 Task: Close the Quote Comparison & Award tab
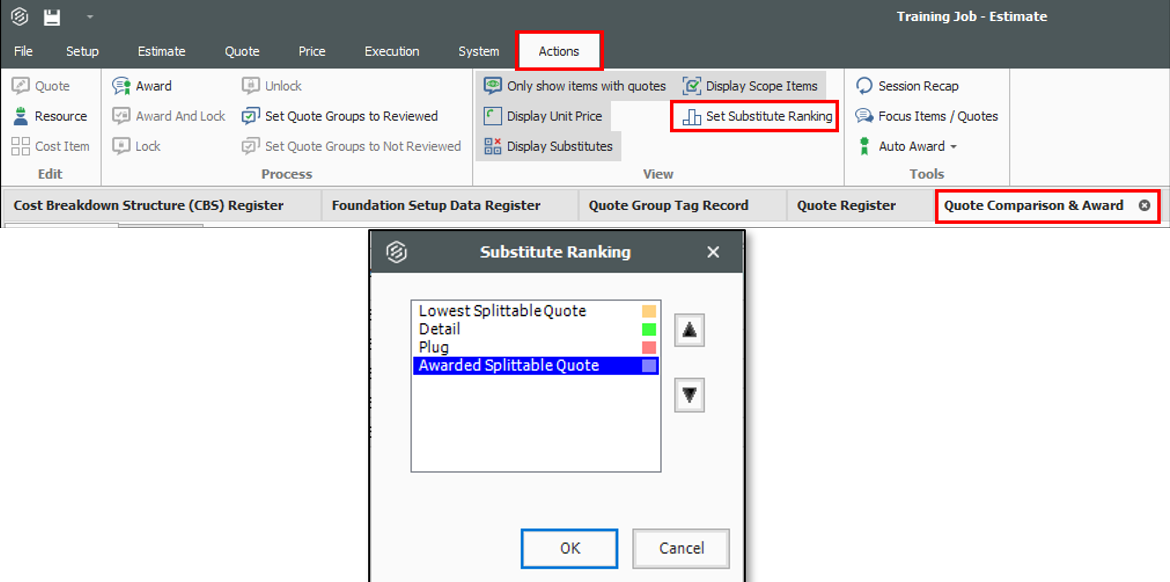(x=1144, y=205)
